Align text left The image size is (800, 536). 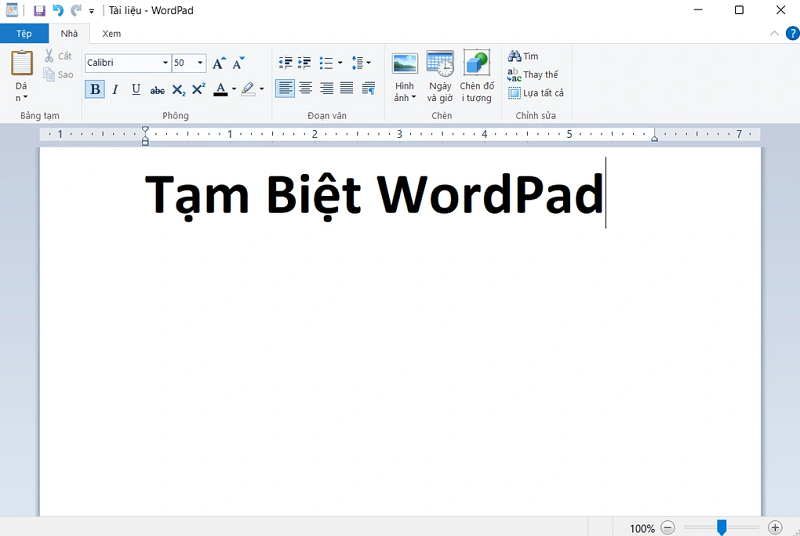coord(285,89)
